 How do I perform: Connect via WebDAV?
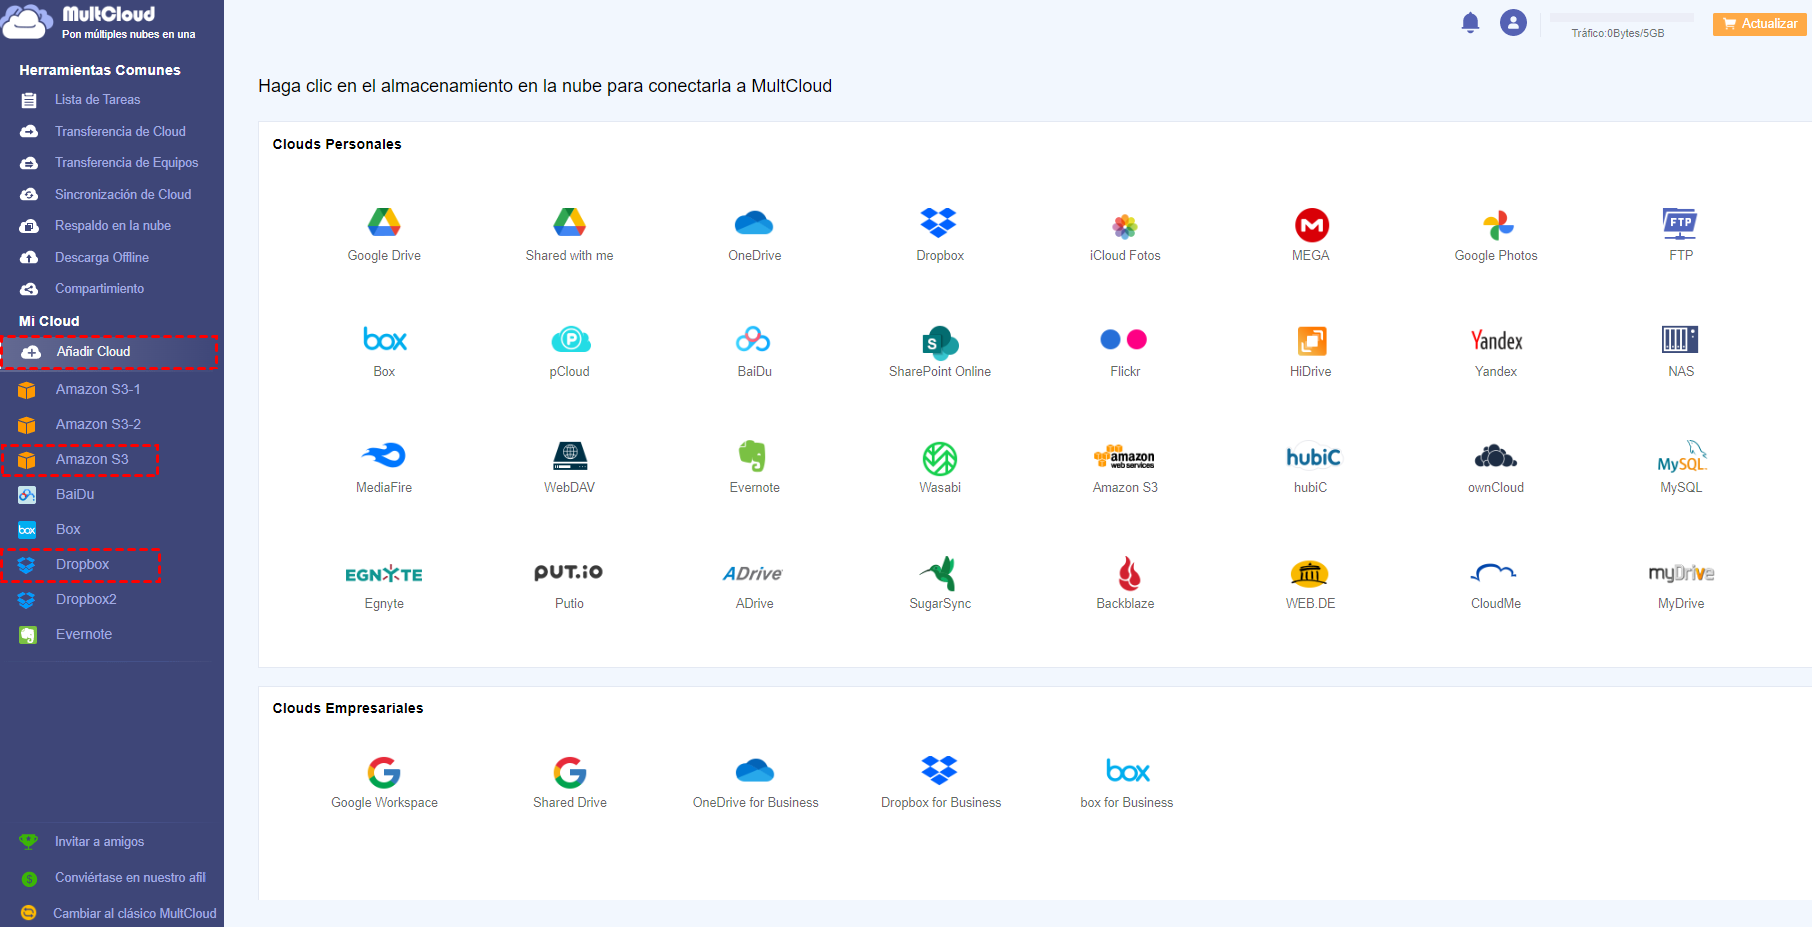pyautogui.click(x=569, y=467)
